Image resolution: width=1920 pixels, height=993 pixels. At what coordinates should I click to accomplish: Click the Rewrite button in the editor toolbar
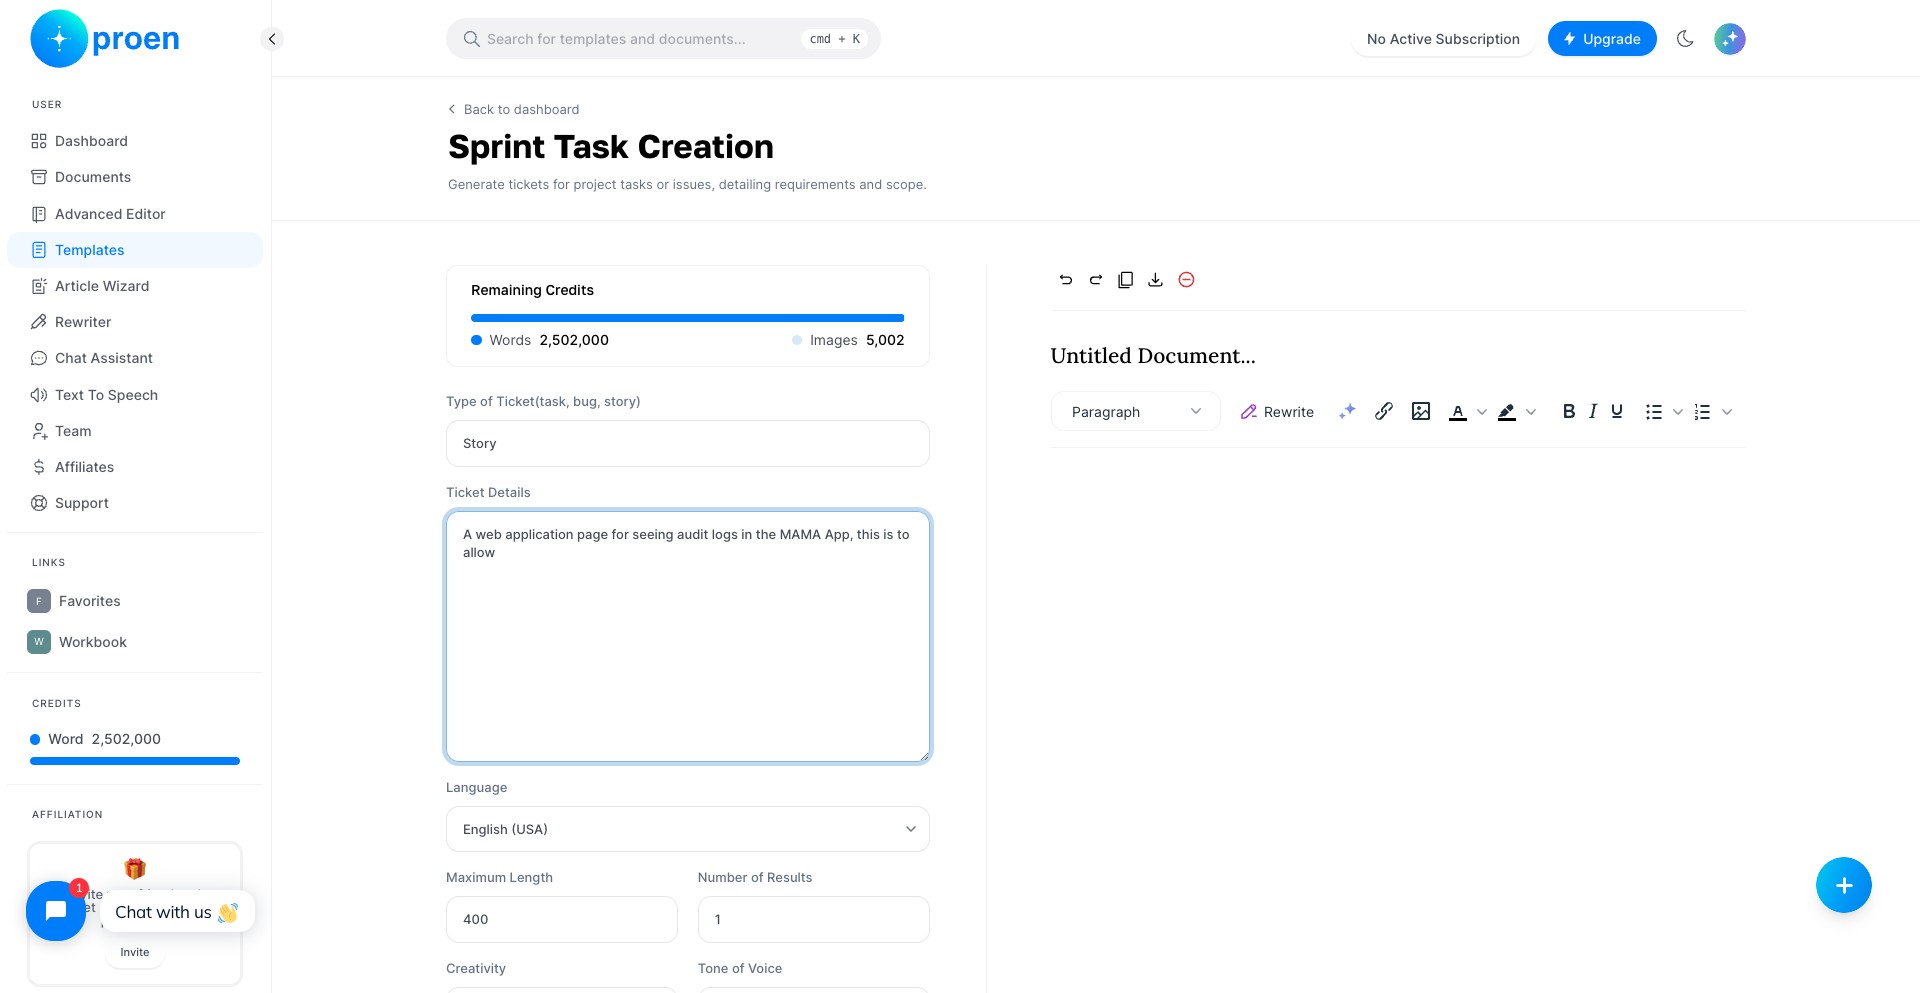[1277, 412]
